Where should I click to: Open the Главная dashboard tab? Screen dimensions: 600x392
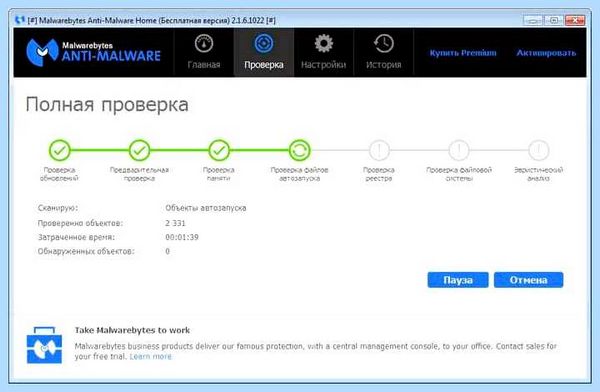click(x=204, y=52)
